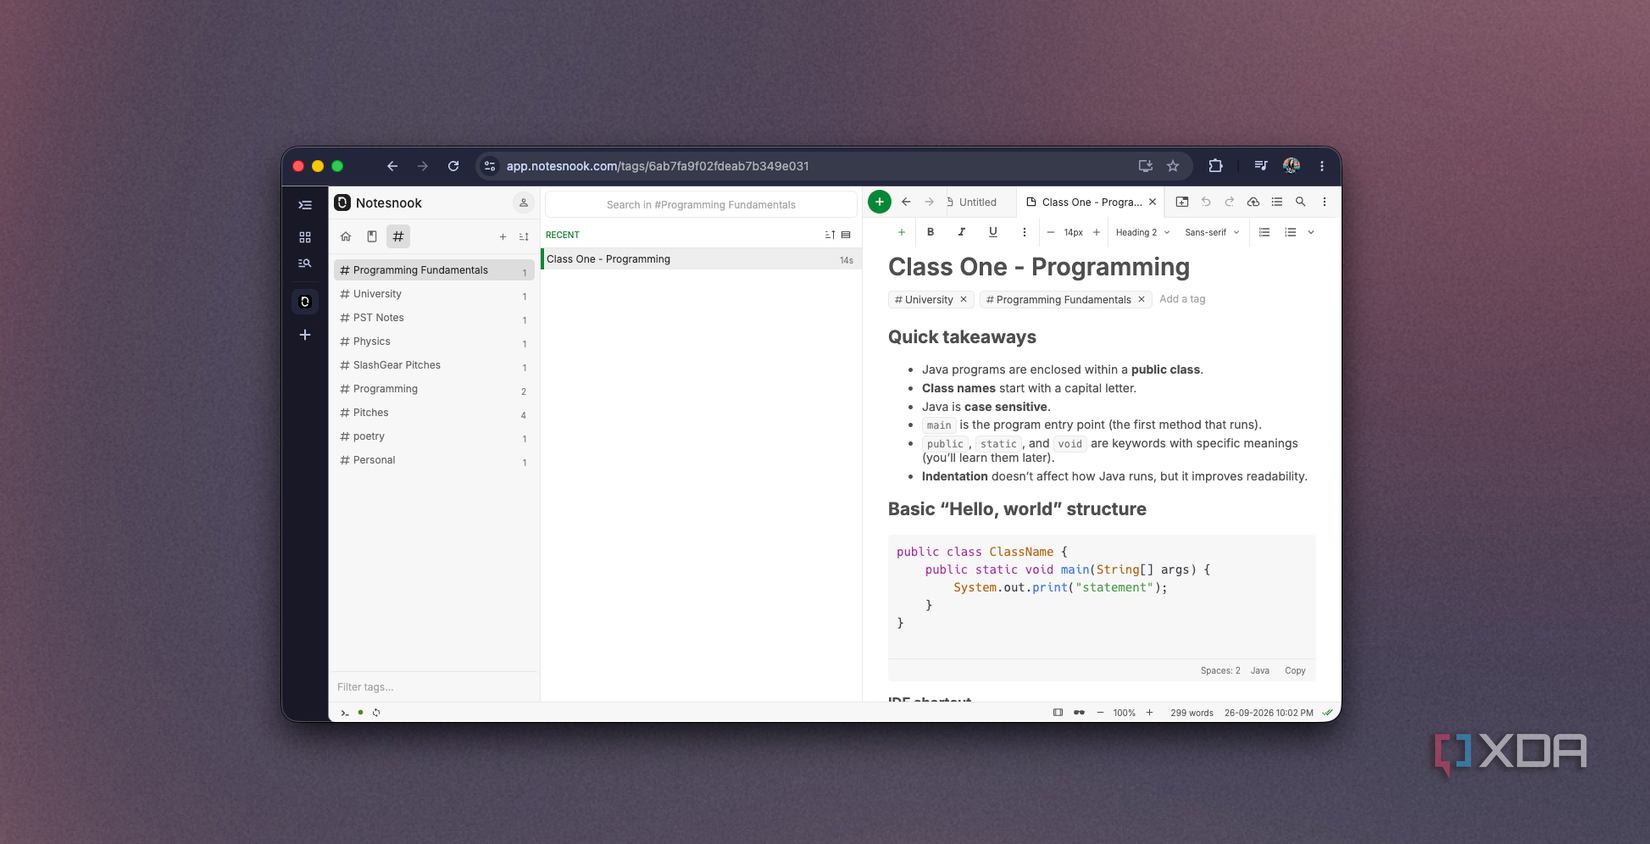Select the SlashGear Pitches tag in the sidebar
This screenshot has height=844, width=1650.
point(434,365)
